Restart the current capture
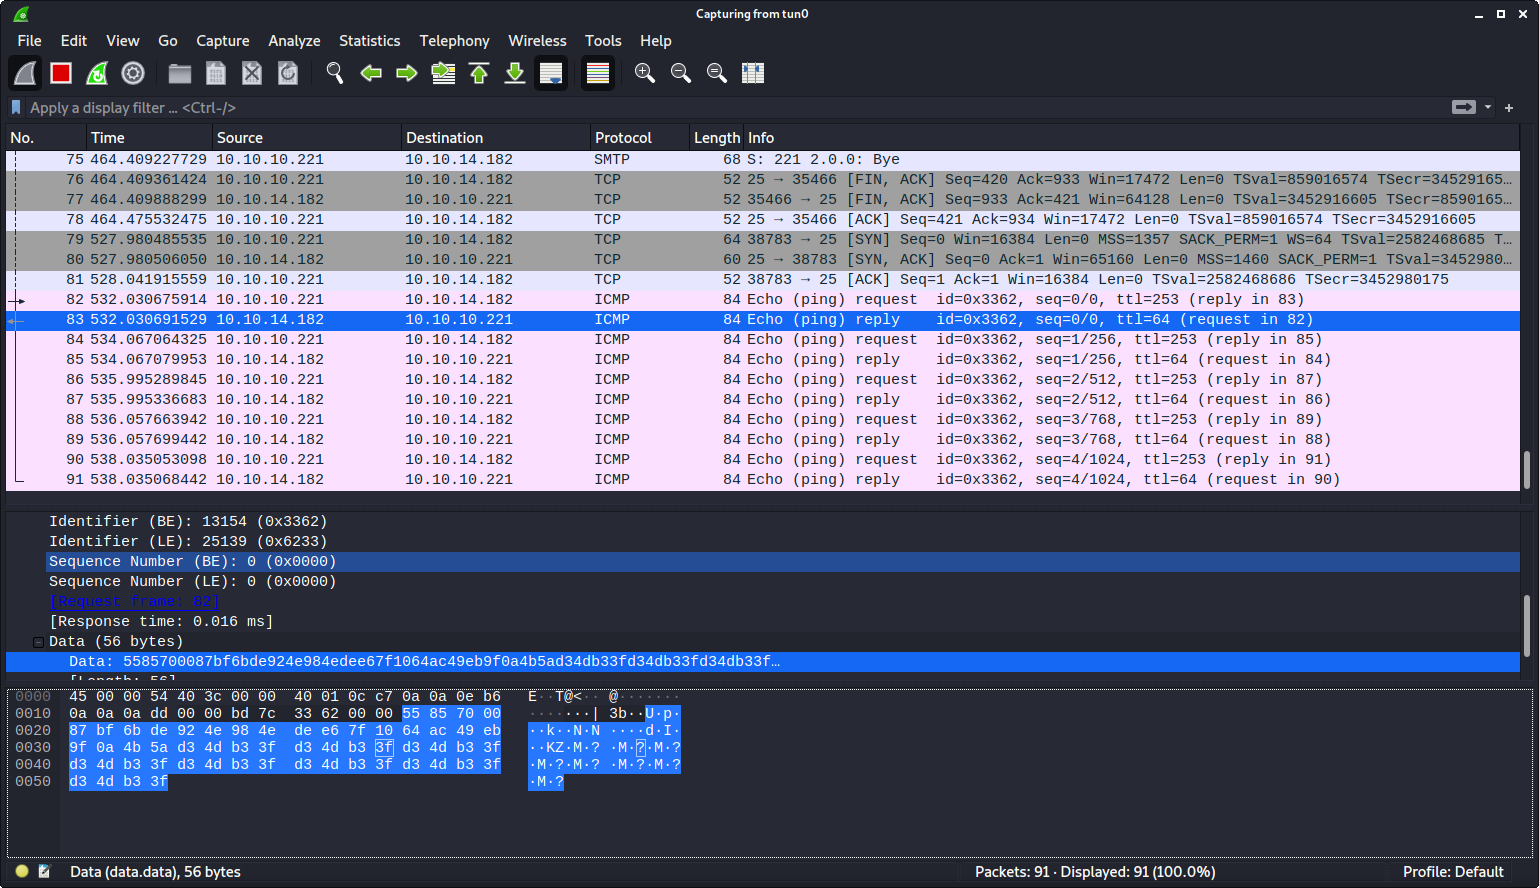 click(x=97, y=72)
